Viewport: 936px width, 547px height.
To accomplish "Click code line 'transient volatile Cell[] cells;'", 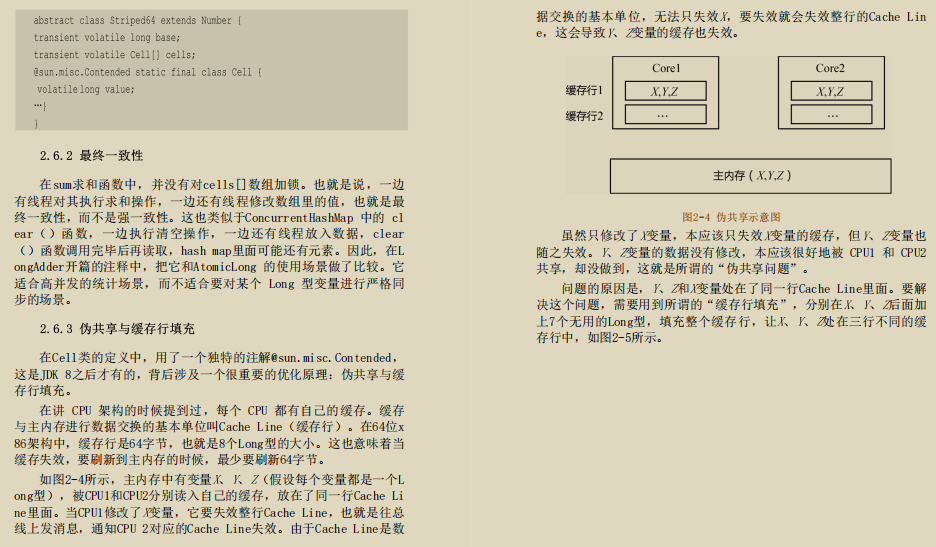I will pos(114,55).
